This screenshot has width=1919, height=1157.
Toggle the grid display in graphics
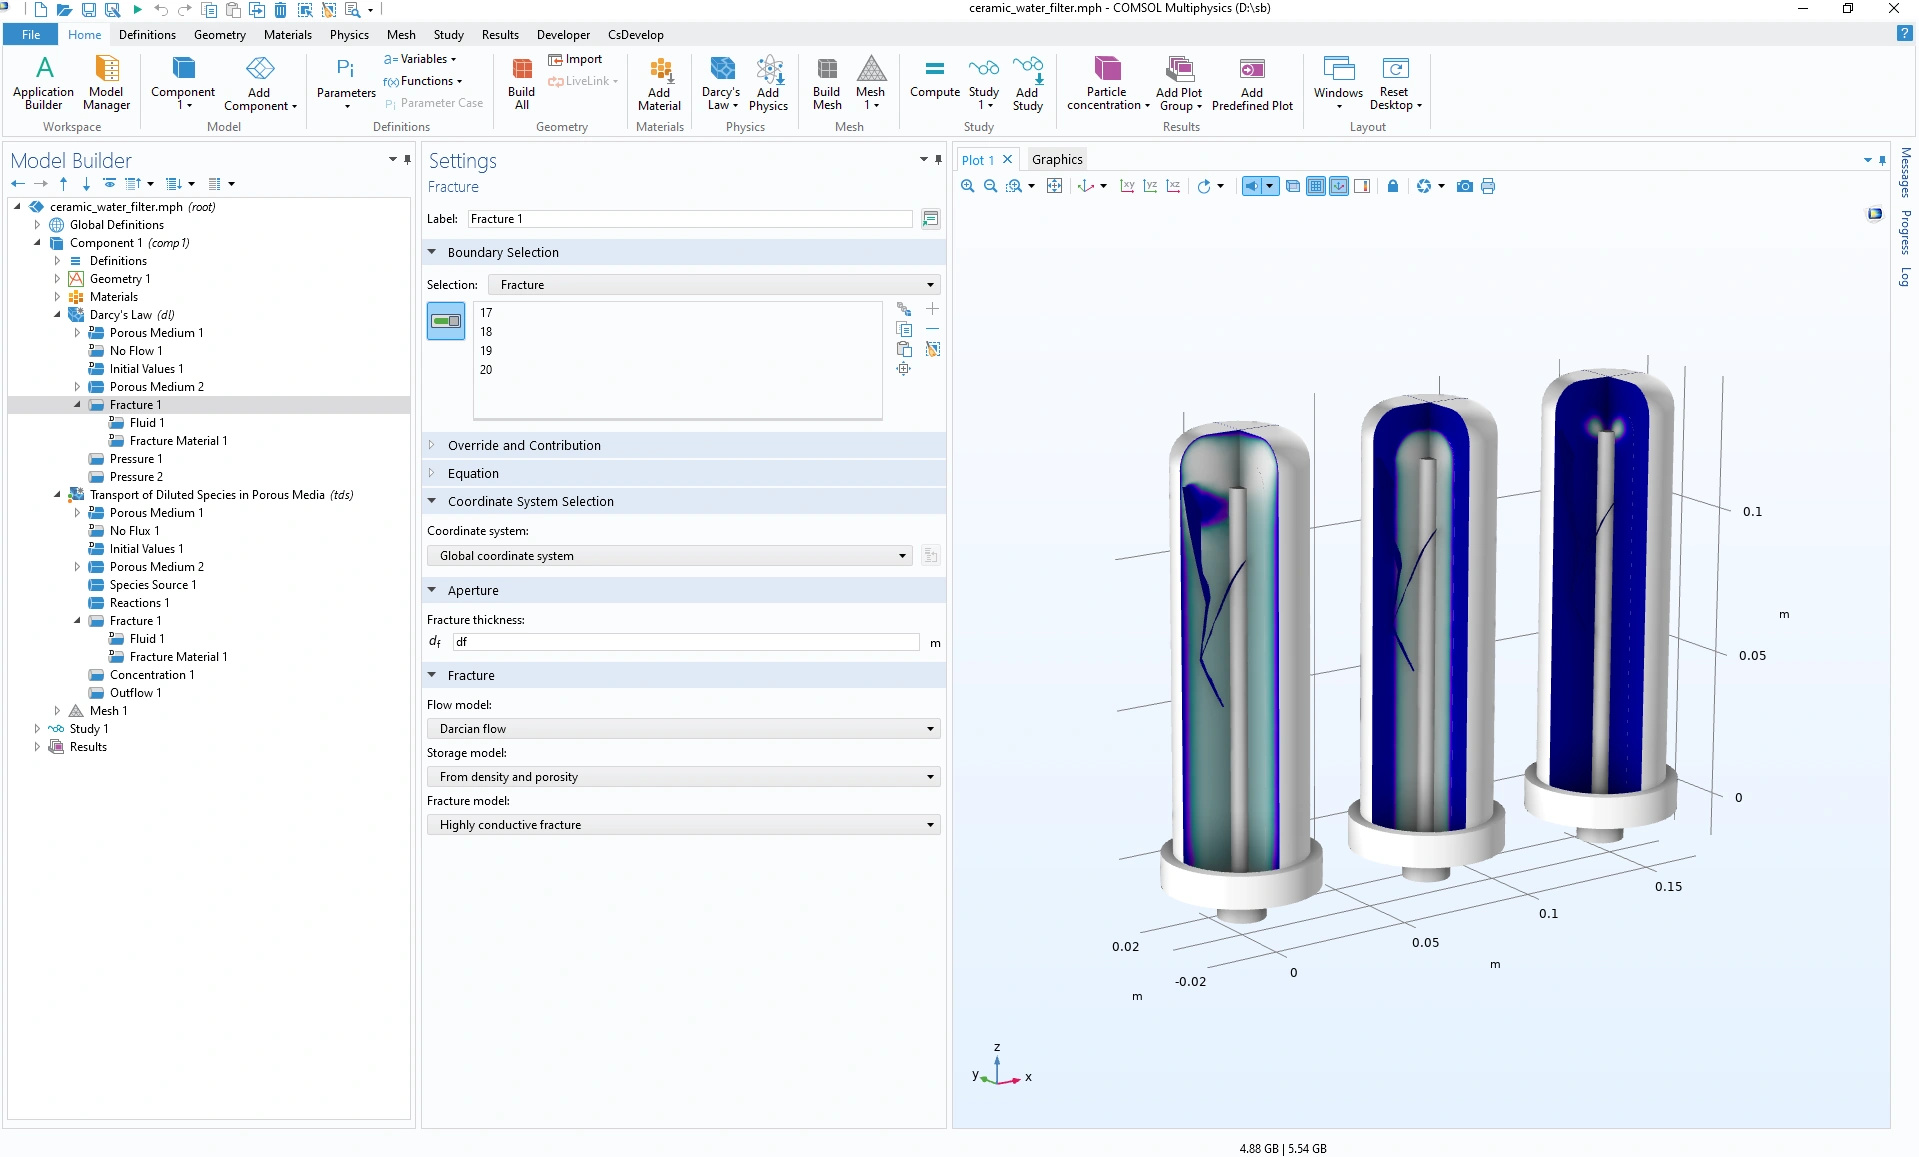pos(1316,186)
